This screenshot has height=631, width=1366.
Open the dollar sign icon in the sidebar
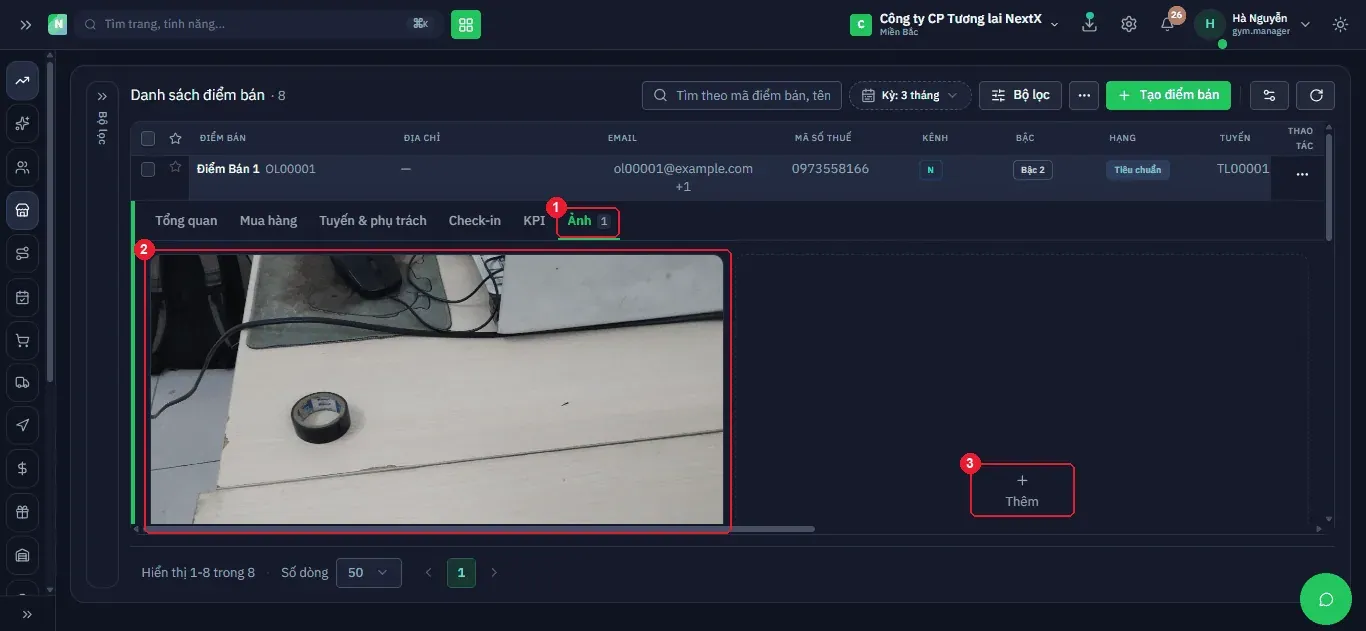(23, 468)
